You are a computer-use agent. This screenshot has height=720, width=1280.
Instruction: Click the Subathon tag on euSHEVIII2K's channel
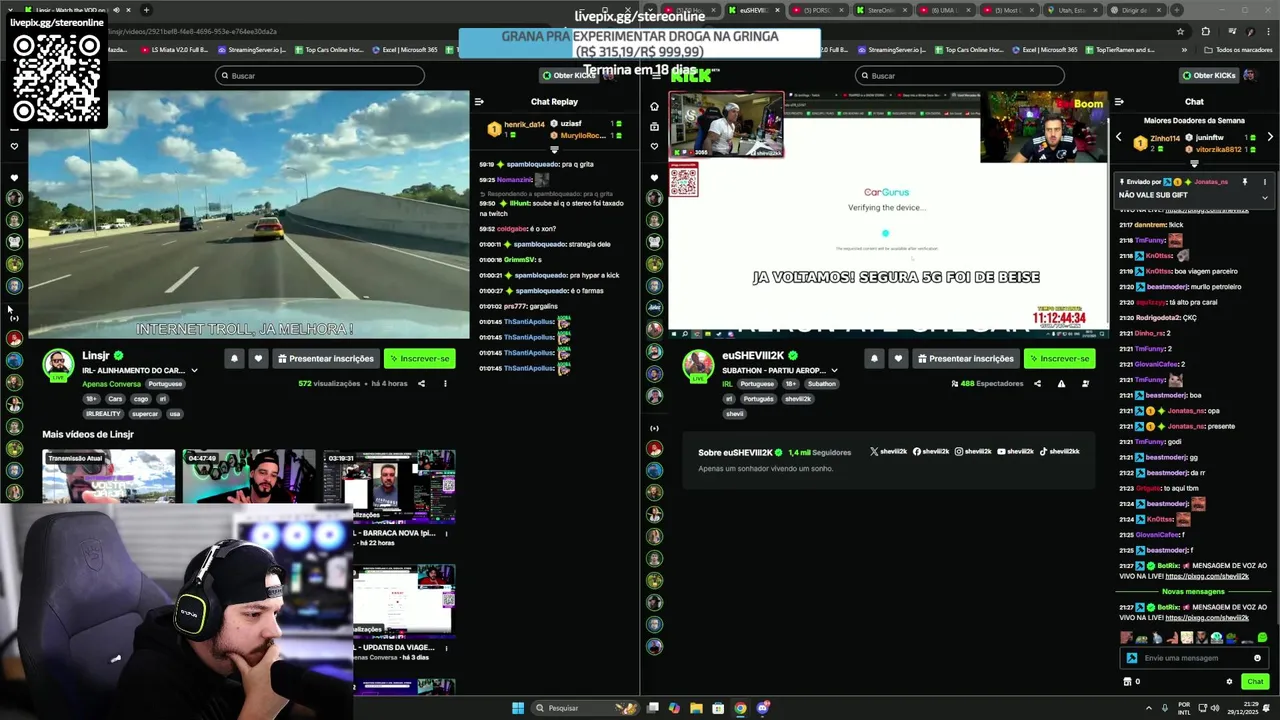[x=821, y=384]
